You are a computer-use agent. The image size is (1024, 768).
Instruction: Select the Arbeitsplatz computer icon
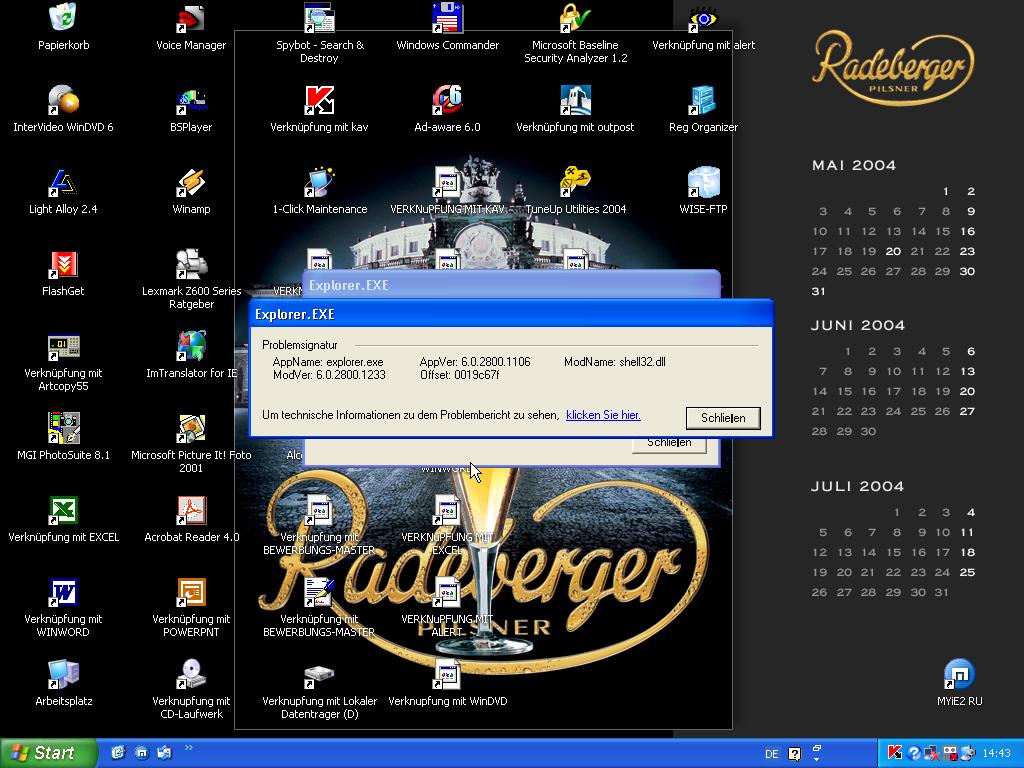click(63, 675)
